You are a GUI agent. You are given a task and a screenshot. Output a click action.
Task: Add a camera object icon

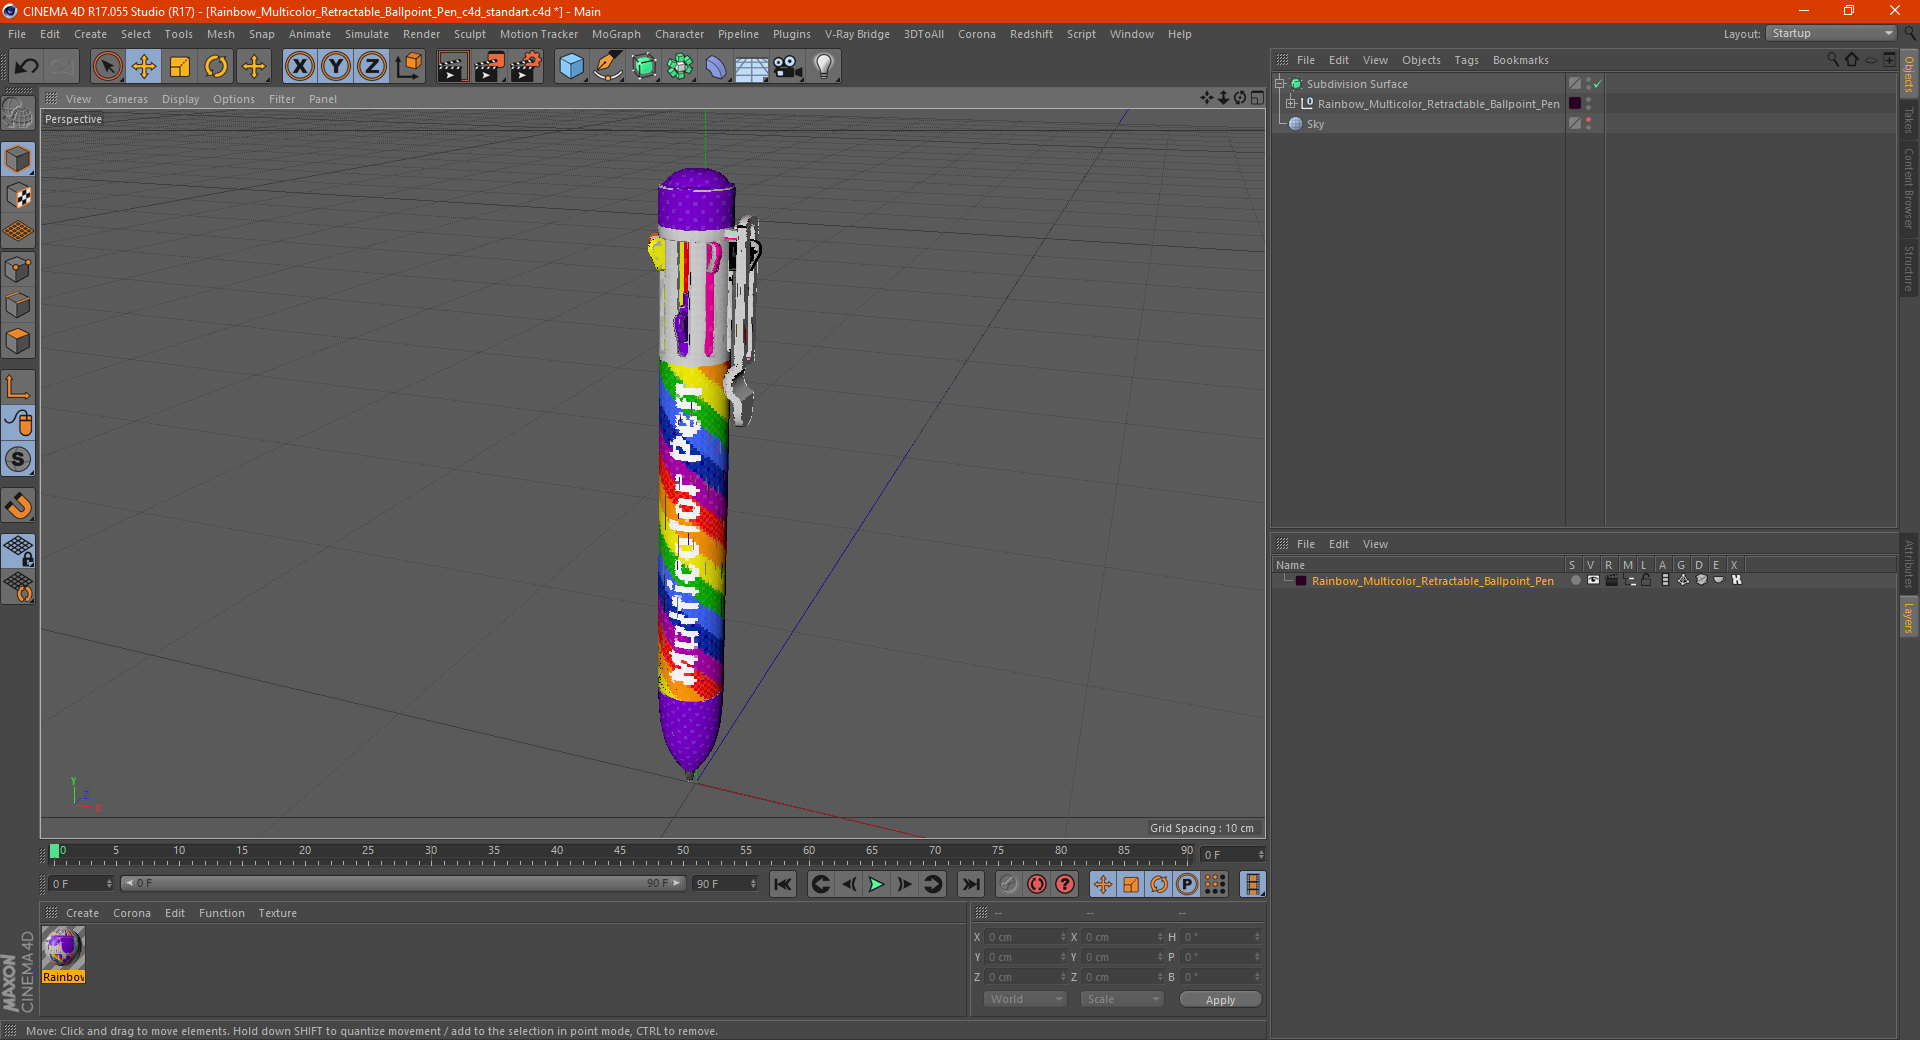pyautogui.click(x=787, y=67)
